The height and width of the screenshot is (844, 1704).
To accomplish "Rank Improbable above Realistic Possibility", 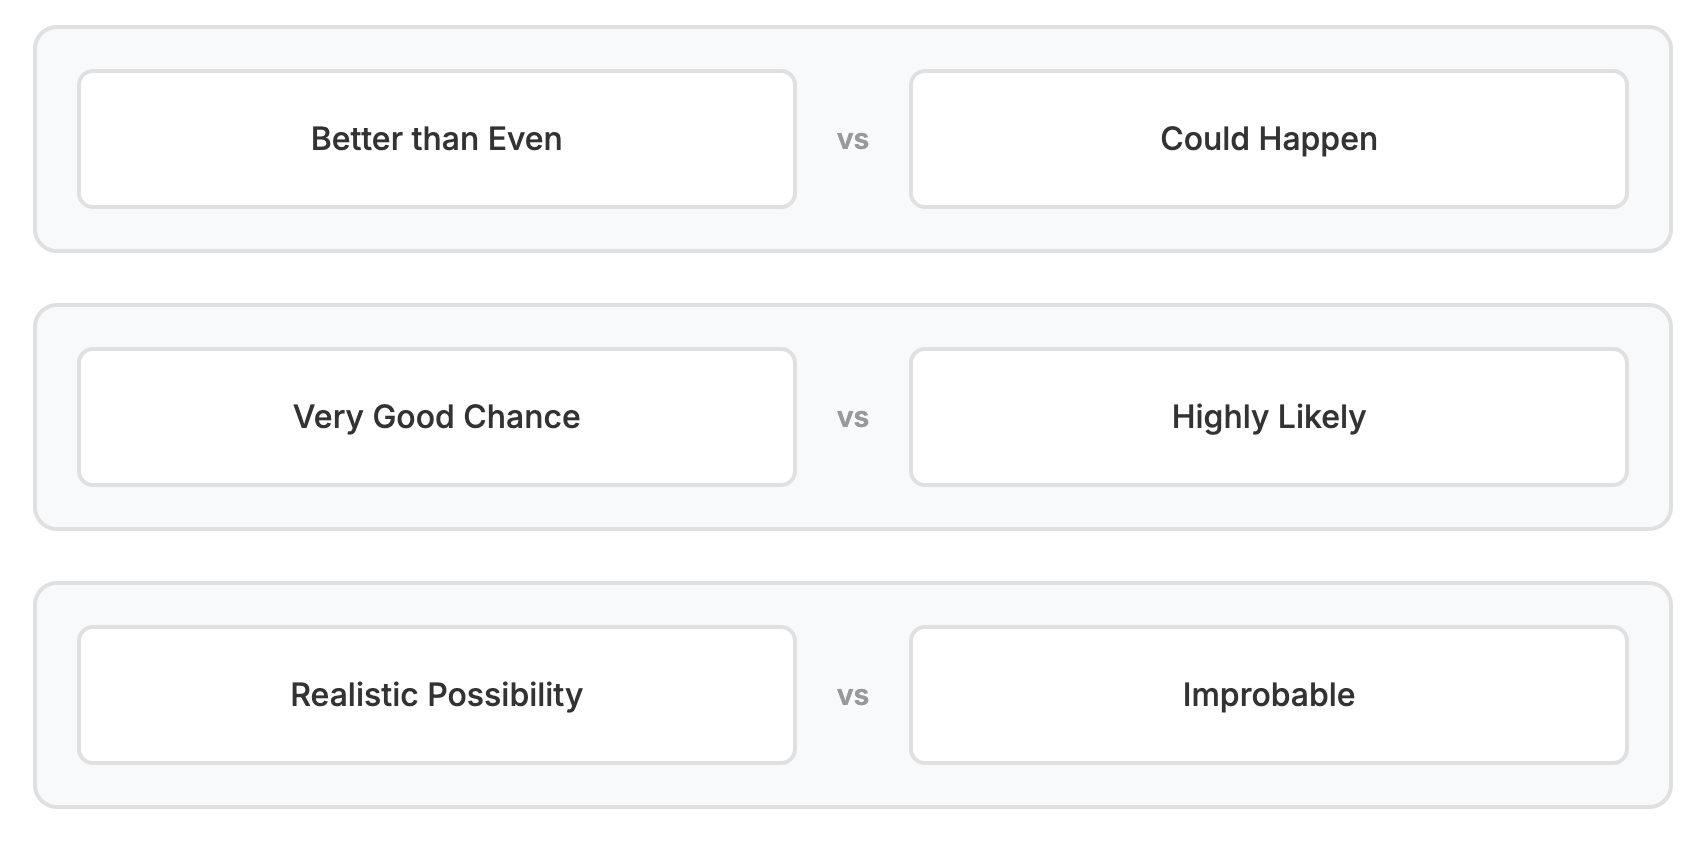I will coord(1268,695).
